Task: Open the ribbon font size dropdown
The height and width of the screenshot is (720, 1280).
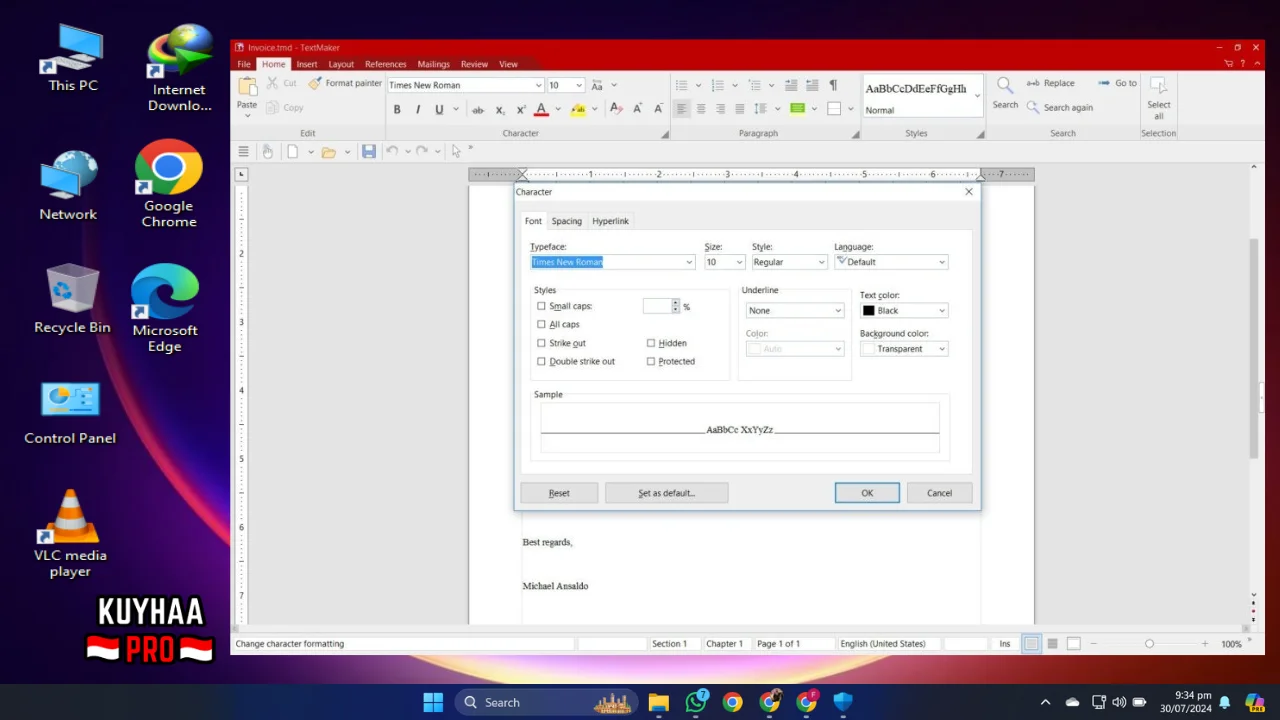Action: click(x=578, y=85)
